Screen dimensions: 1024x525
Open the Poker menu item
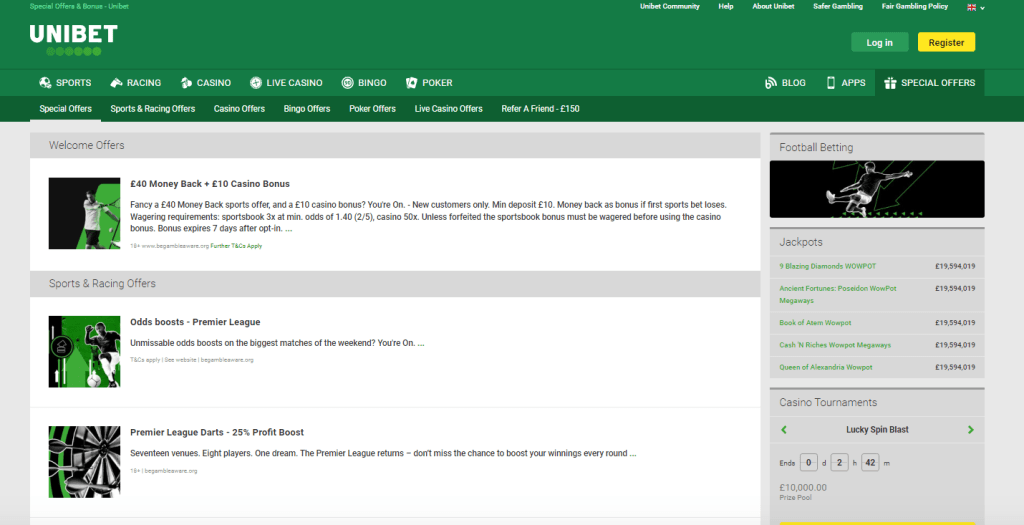pyautogui.click(x=429, y=83)
